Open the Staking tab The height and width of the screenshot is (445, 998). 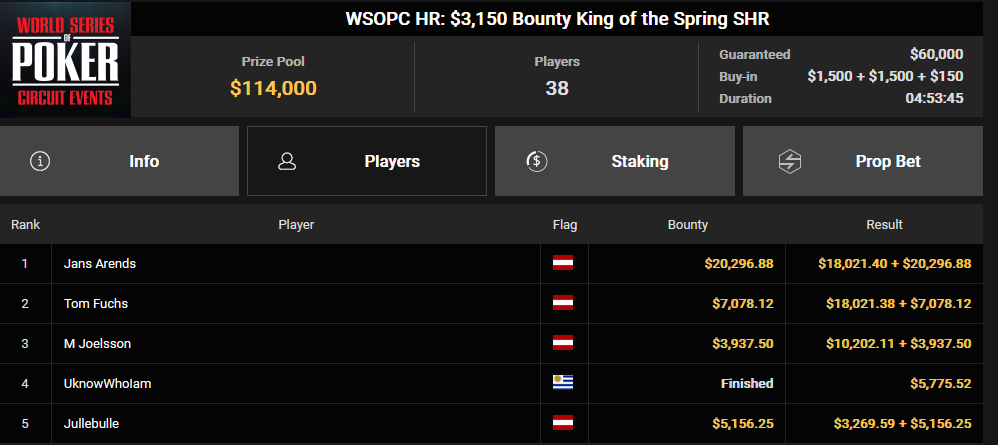point(615,161)
